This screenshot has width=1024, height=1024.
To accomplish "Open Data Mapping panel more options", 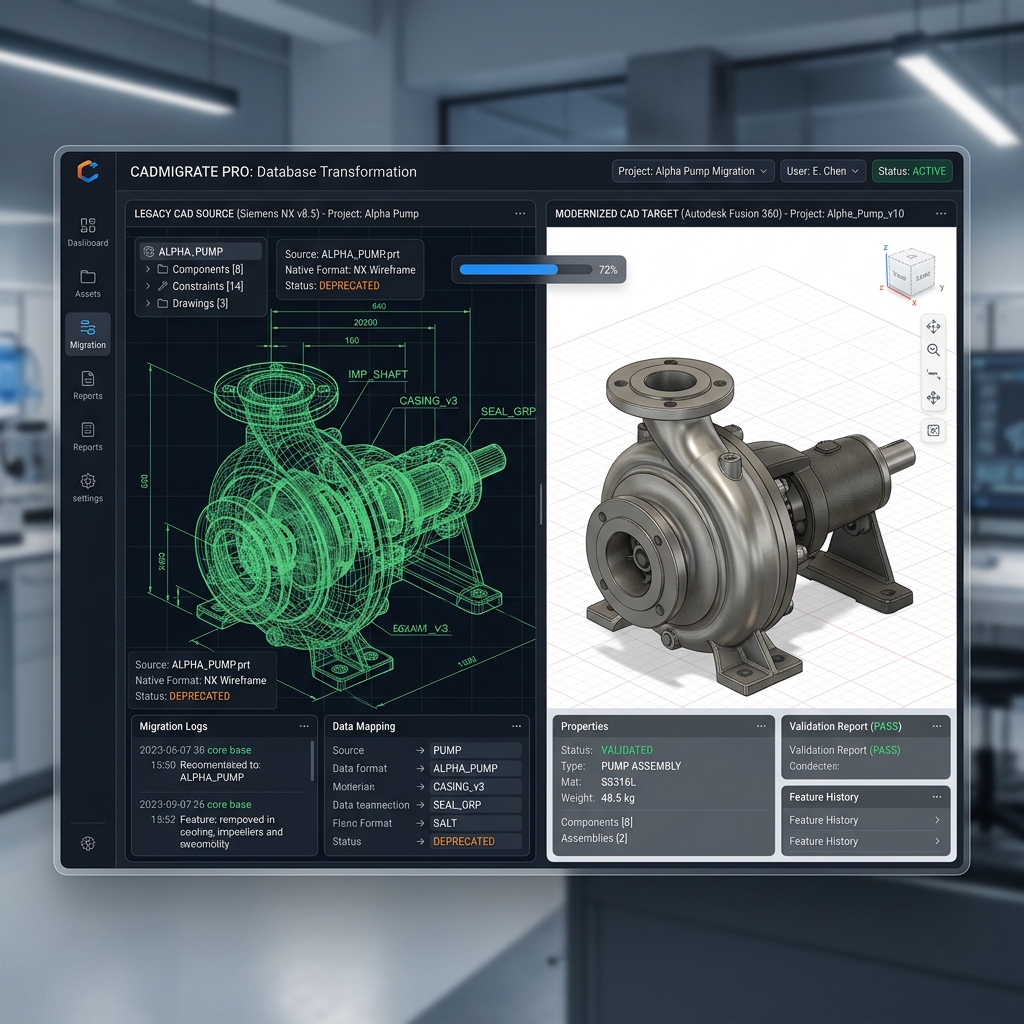I will [517, 726].
